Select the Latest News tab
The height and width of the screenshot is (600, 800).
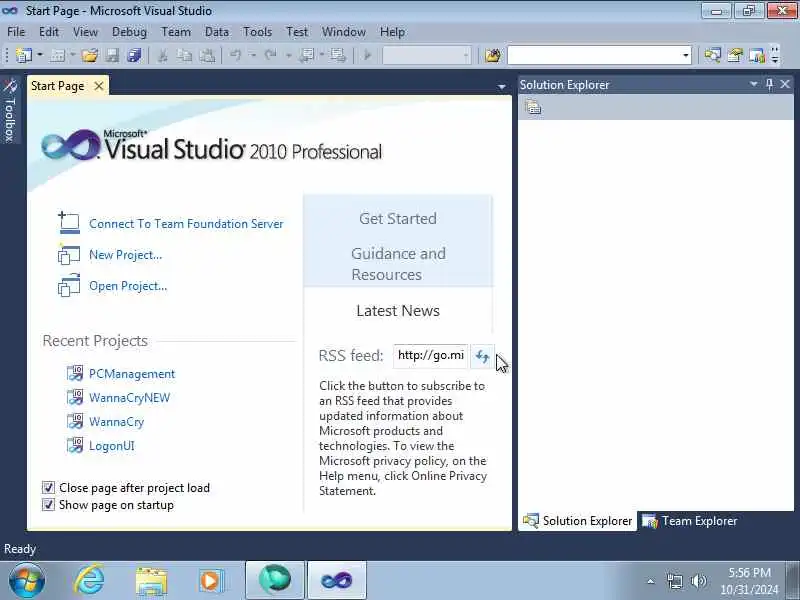click(398, 311)
